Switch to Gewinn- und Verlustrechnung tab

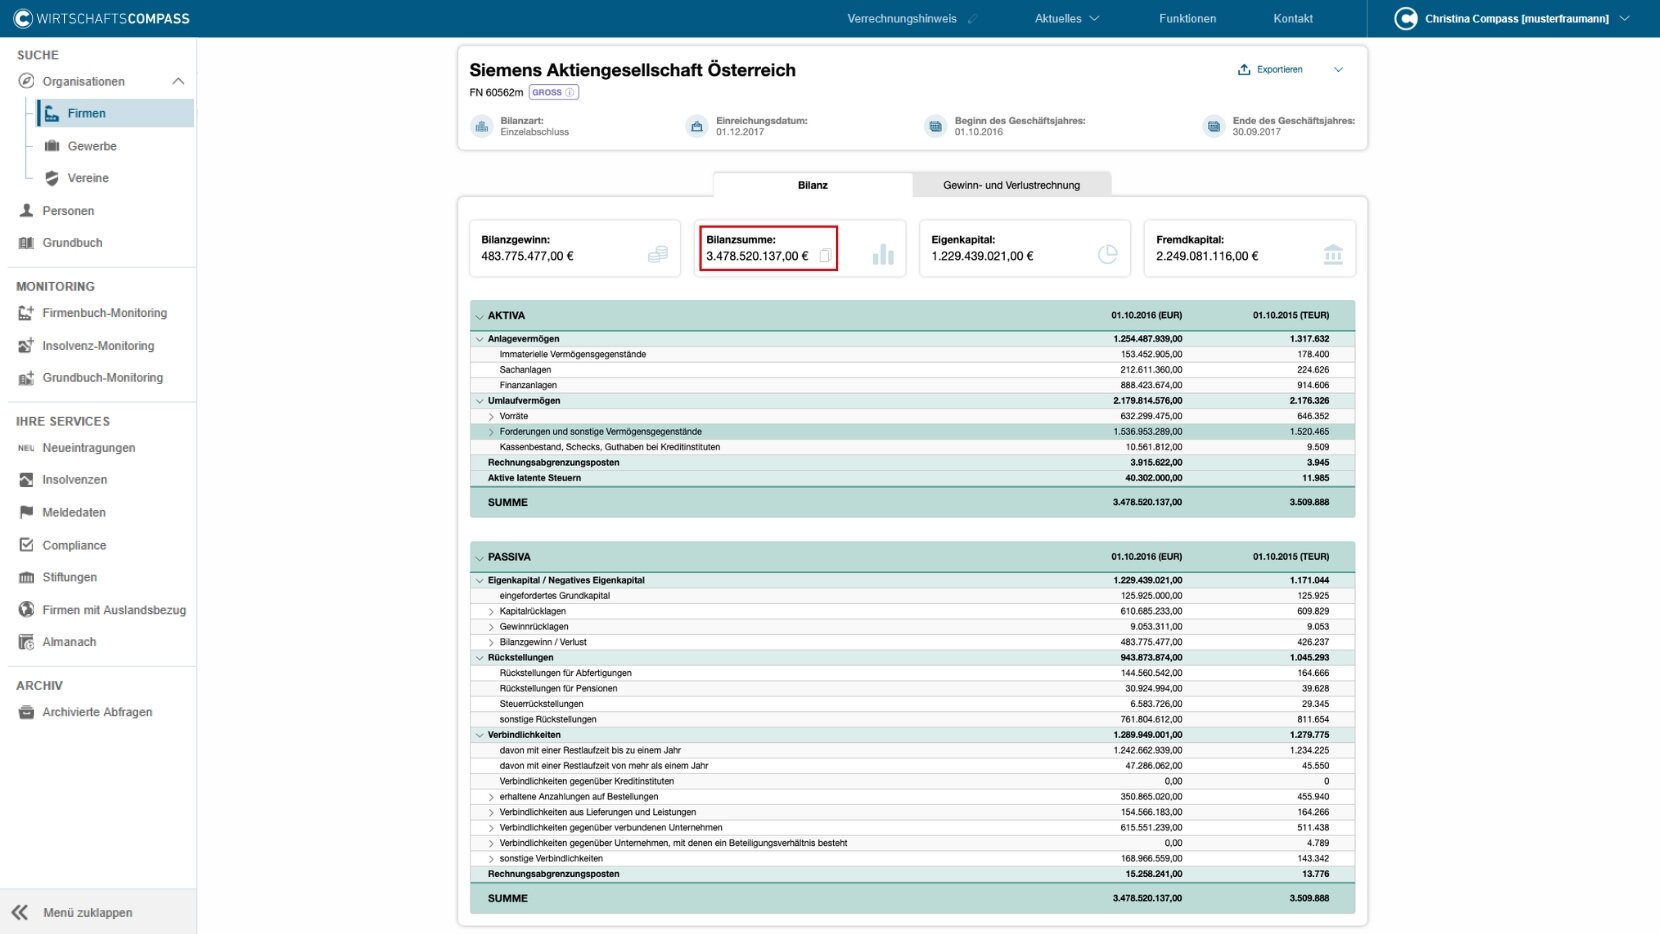click(x=1012, y=185)
